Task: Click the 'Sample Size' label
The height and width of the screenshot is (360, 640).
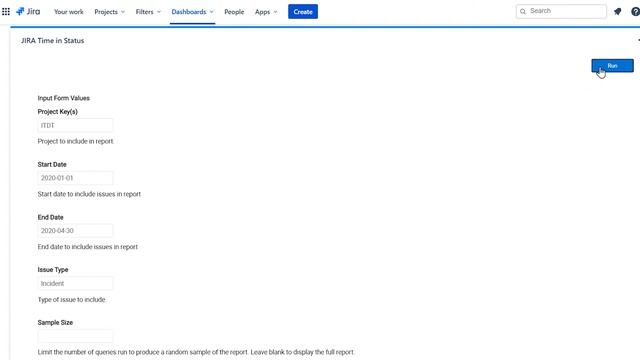Action: coord(55,322)
